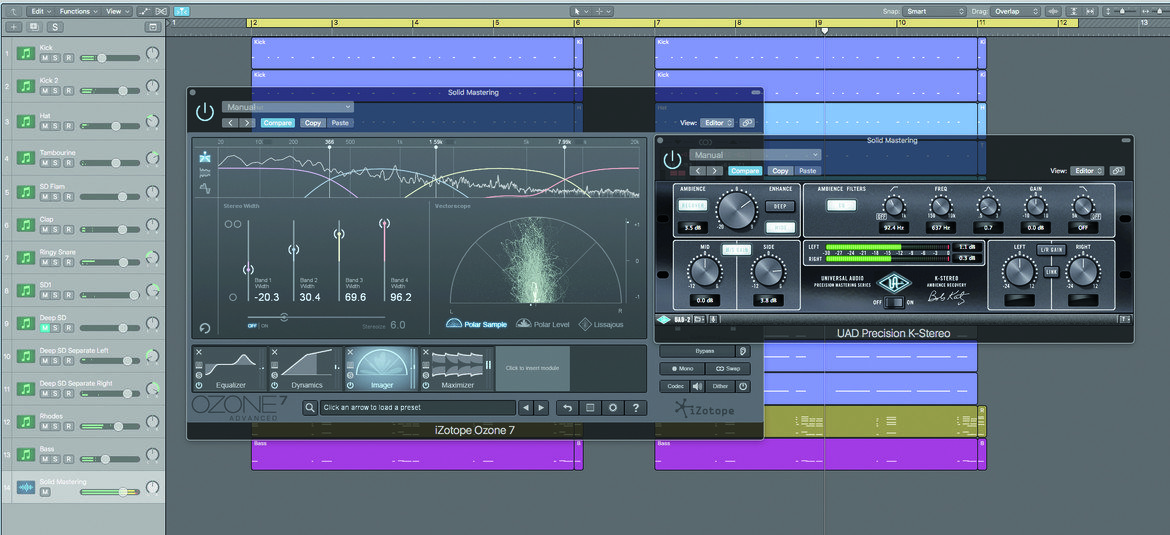The height and width of the screenshot is (535, 1170).
Task: Toggle the Equalizer module power
Action: coord(199,385)
